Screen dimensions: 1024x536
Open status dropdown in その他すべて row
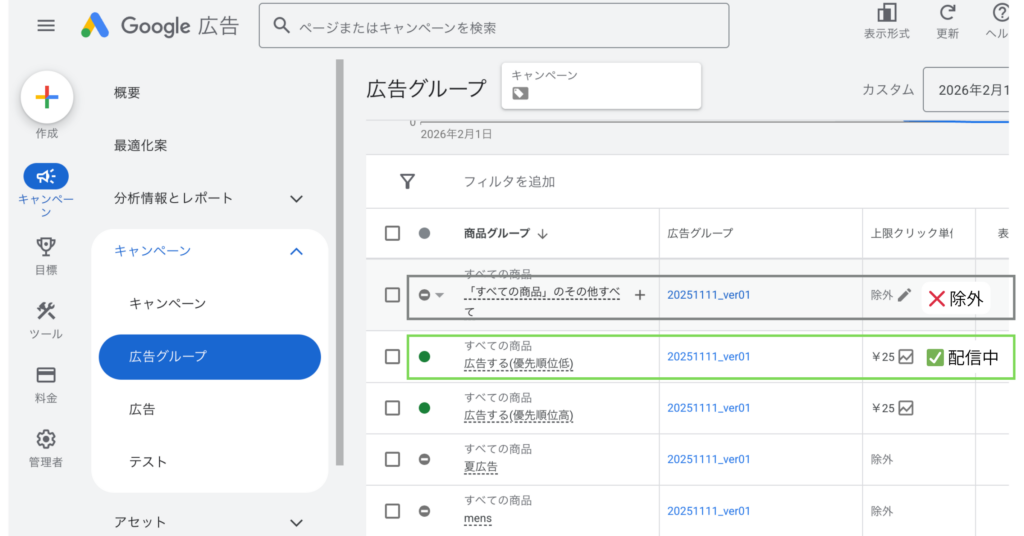click(x=440, y=295)
